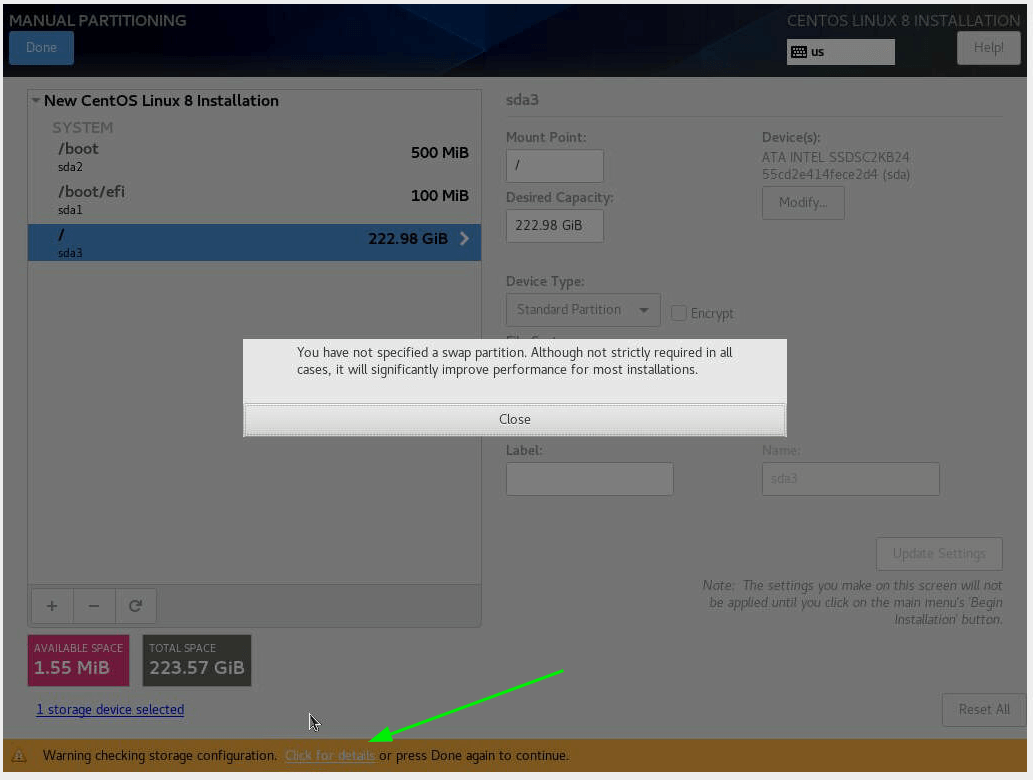Click the warning triangle icon in status bar
1033x780 pixels.
click(19, 756)
